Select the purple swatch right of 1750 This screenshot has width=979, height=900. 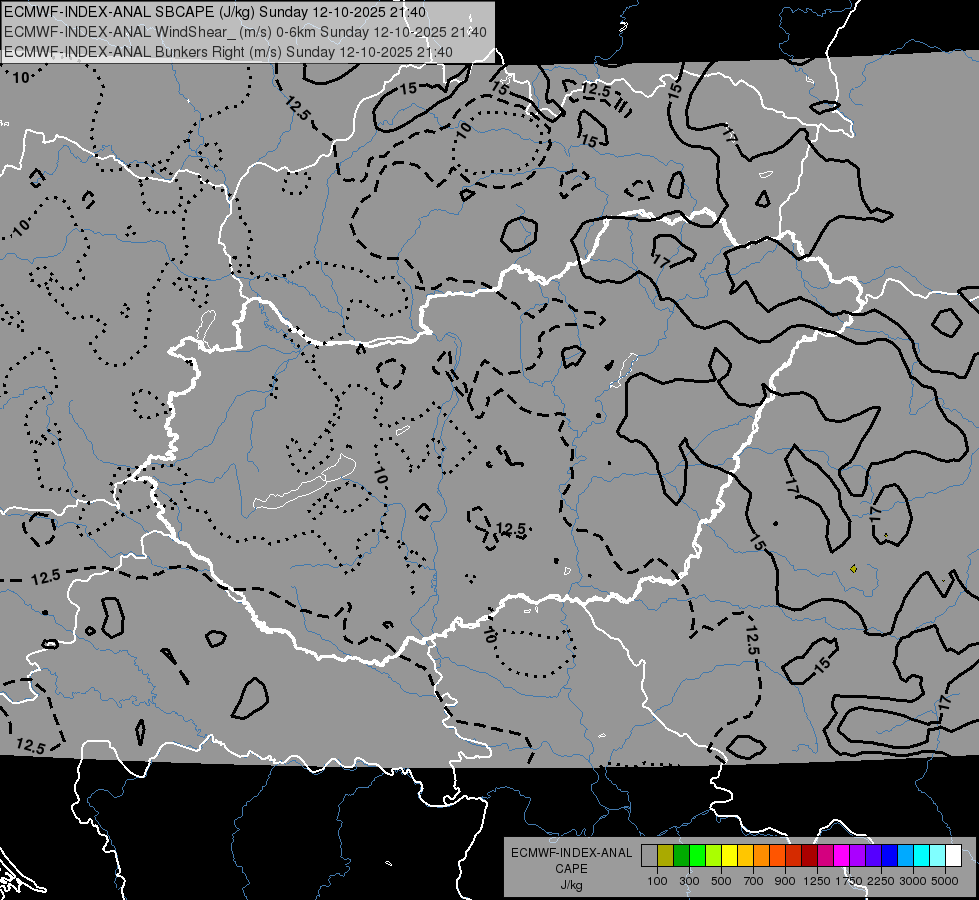(x=858, y=856)
